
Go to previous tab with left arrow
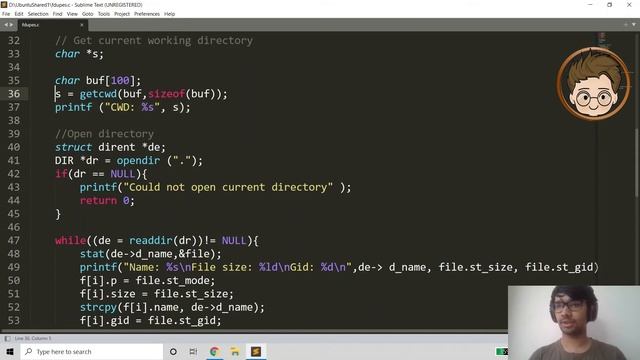(x=6, y=25)
